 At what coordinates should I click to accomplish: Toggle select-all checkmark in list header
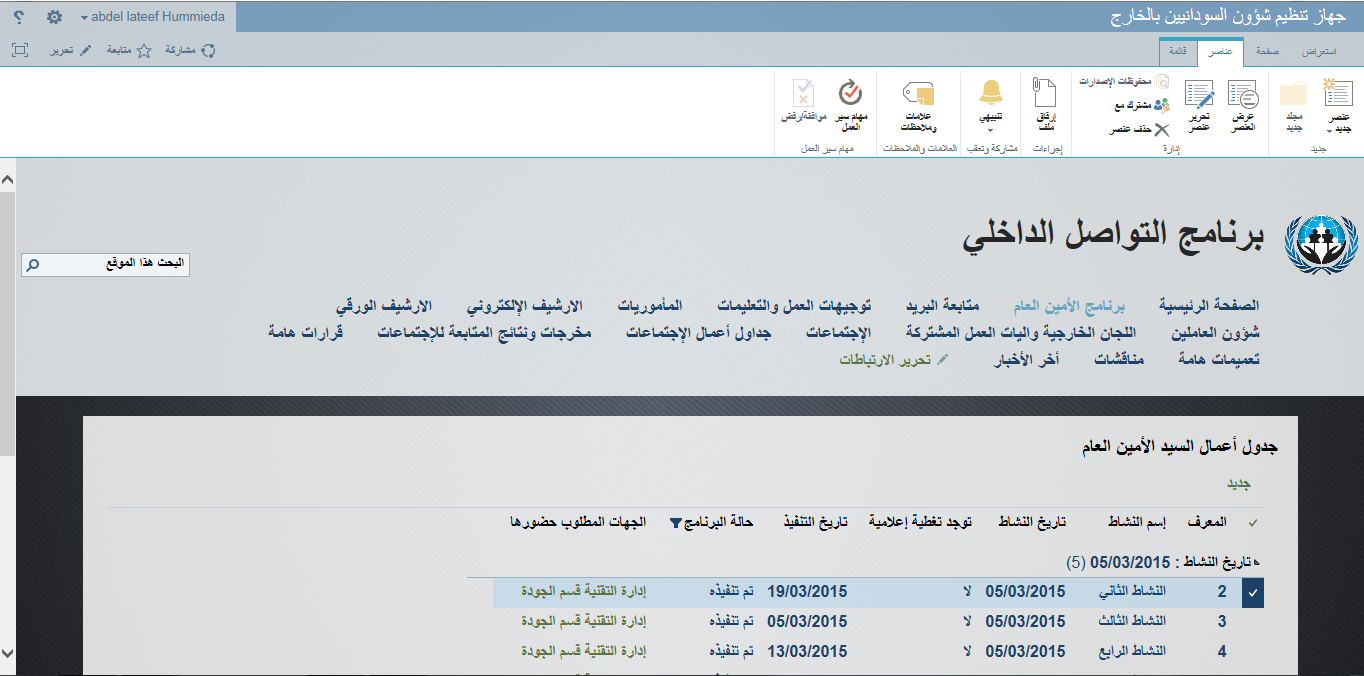(1253, 522)
